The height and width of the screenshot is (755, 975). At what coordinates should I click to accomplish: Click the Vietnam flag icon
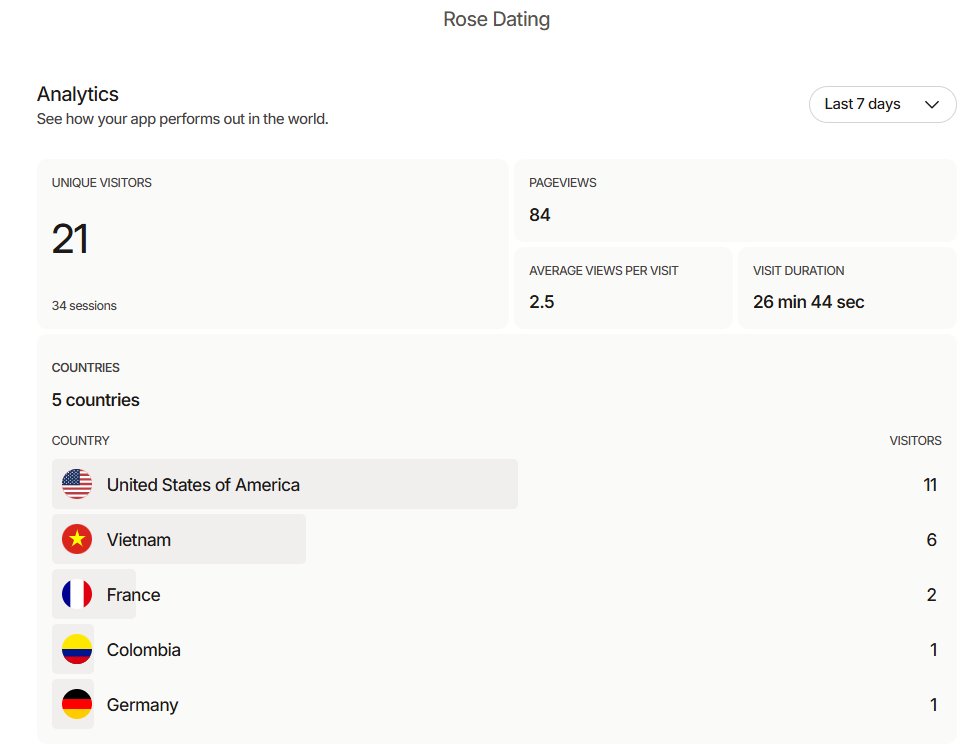(77, 539)
